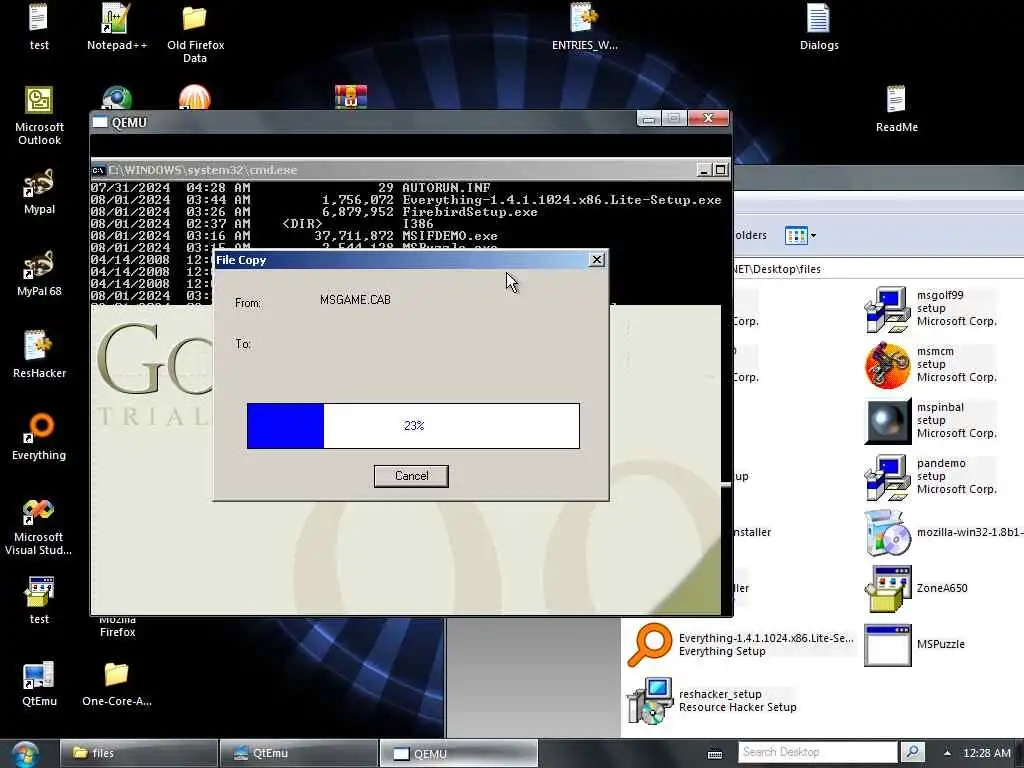The width and height of the screenshot is (1024, 768).
Task: Cancel the File Copy operation
Action: [x=411, y=476]
